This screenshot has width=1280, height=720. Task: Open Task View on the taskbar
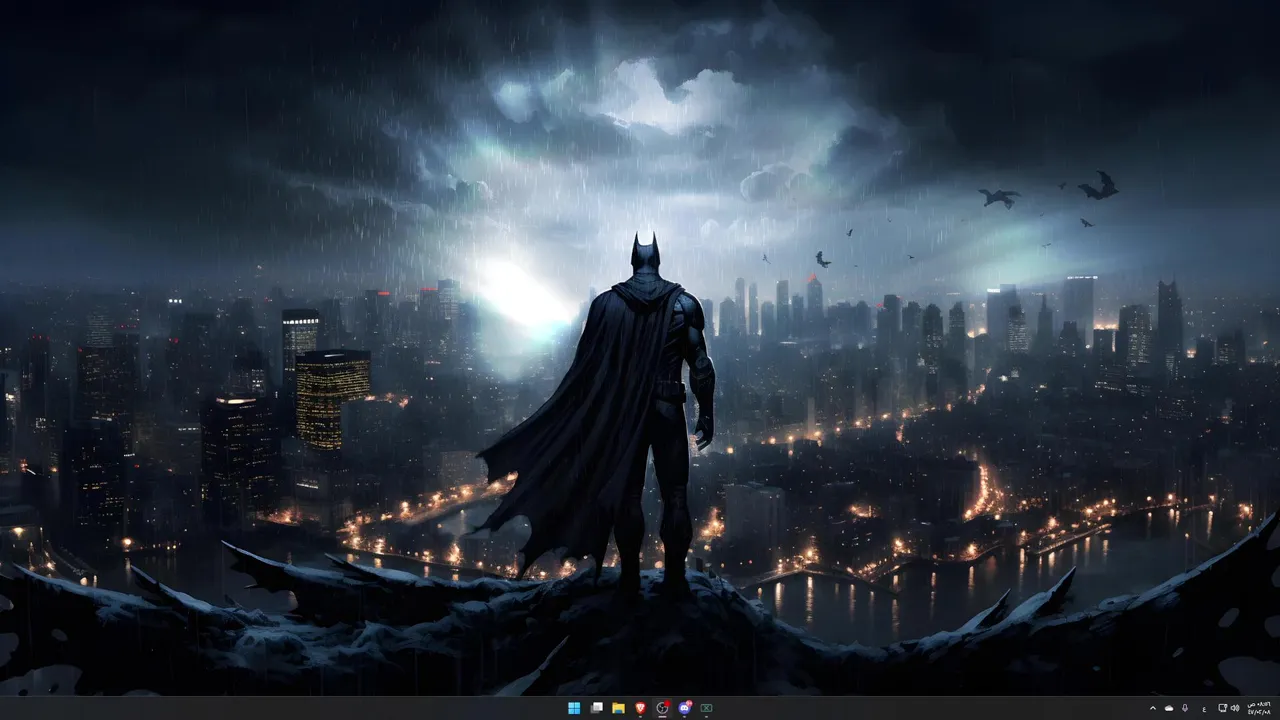(596, 708)
